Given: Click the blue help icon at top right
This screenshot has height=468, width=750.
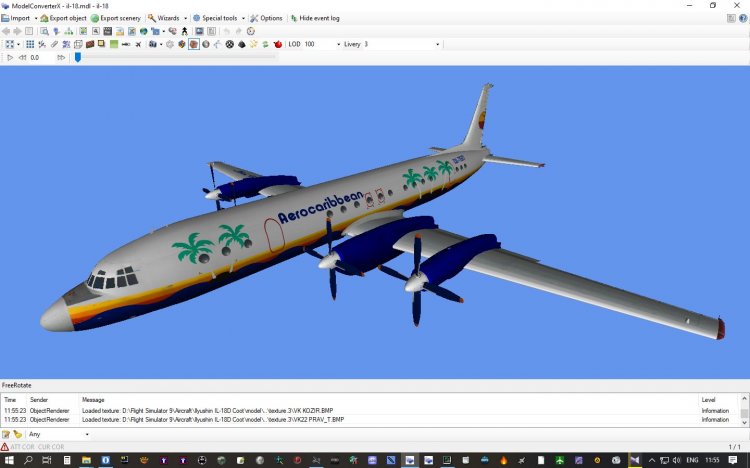Looking at the screenshot, I should click(743, 18).
